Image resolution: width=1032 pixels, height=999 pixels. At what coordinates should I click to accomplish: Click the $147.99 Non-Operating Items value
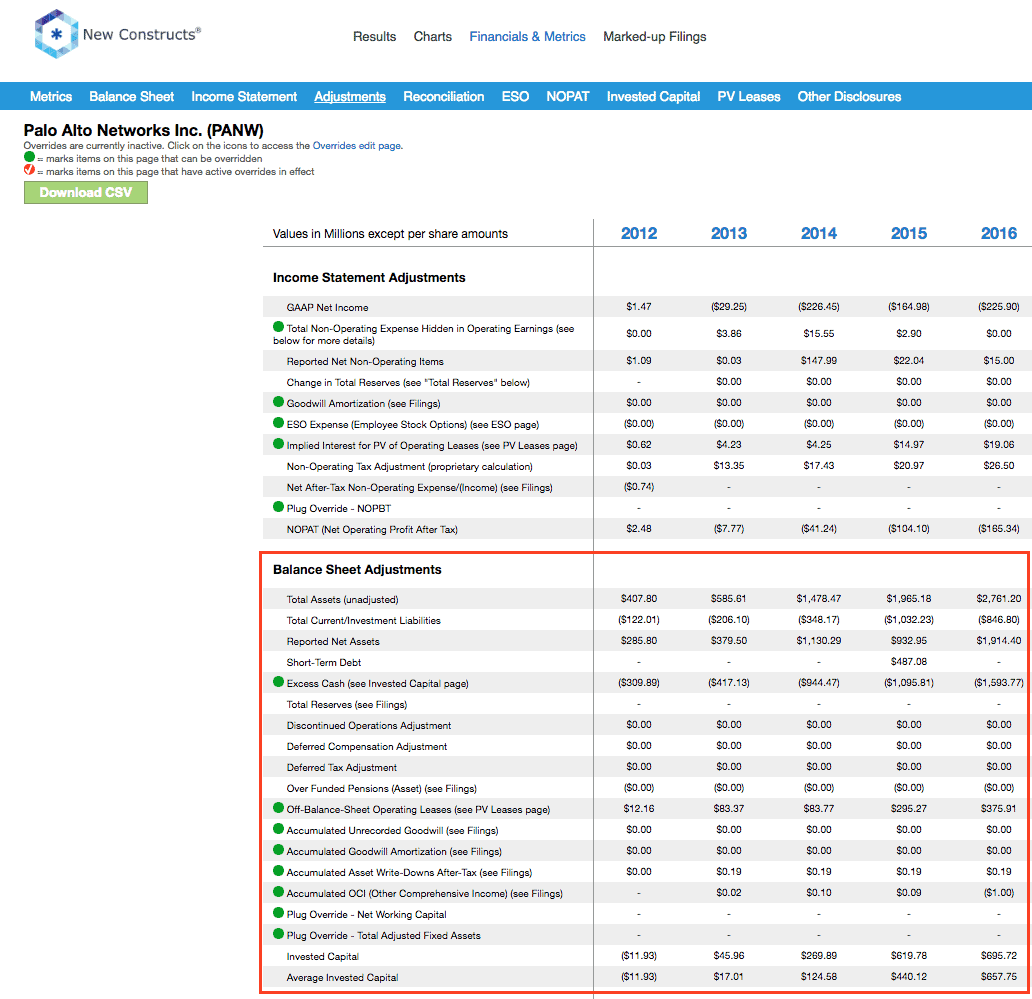819,361
